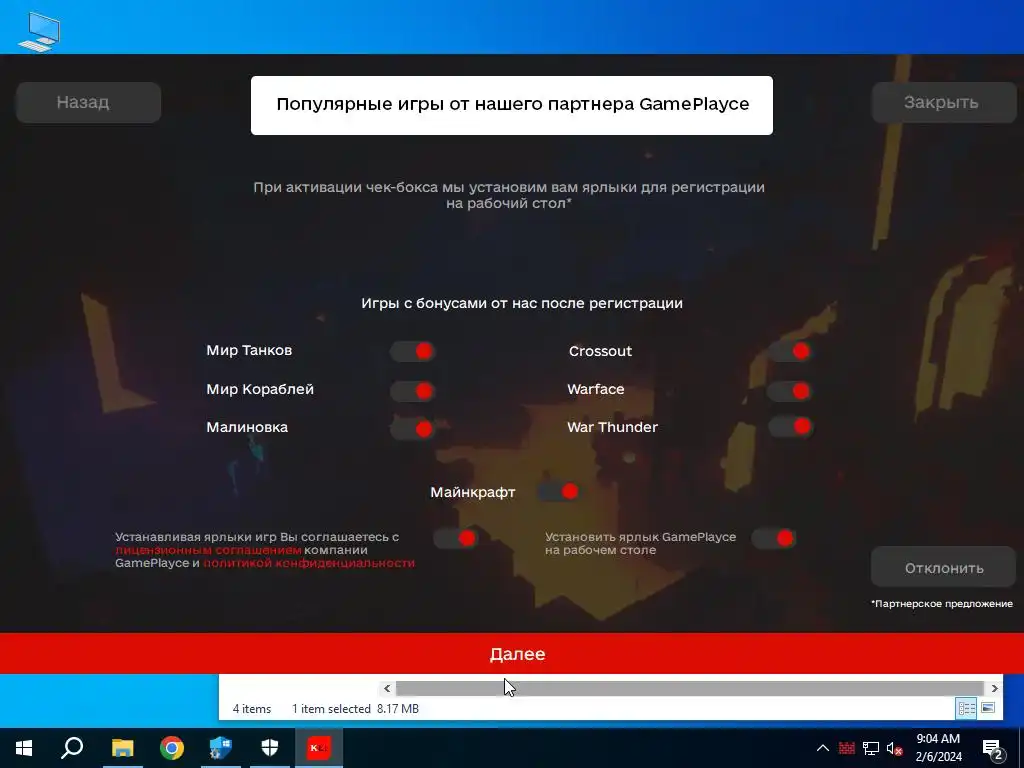Toggle the license agreement acceptance switch
This screenshot has width=1024, height=768.
tap(456, 538)
